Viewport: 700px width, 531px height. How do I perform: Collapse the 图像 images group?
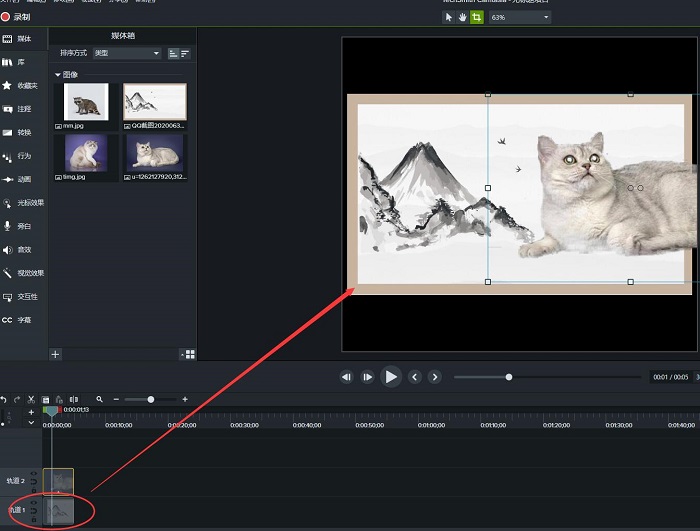(x=58, y=75)
